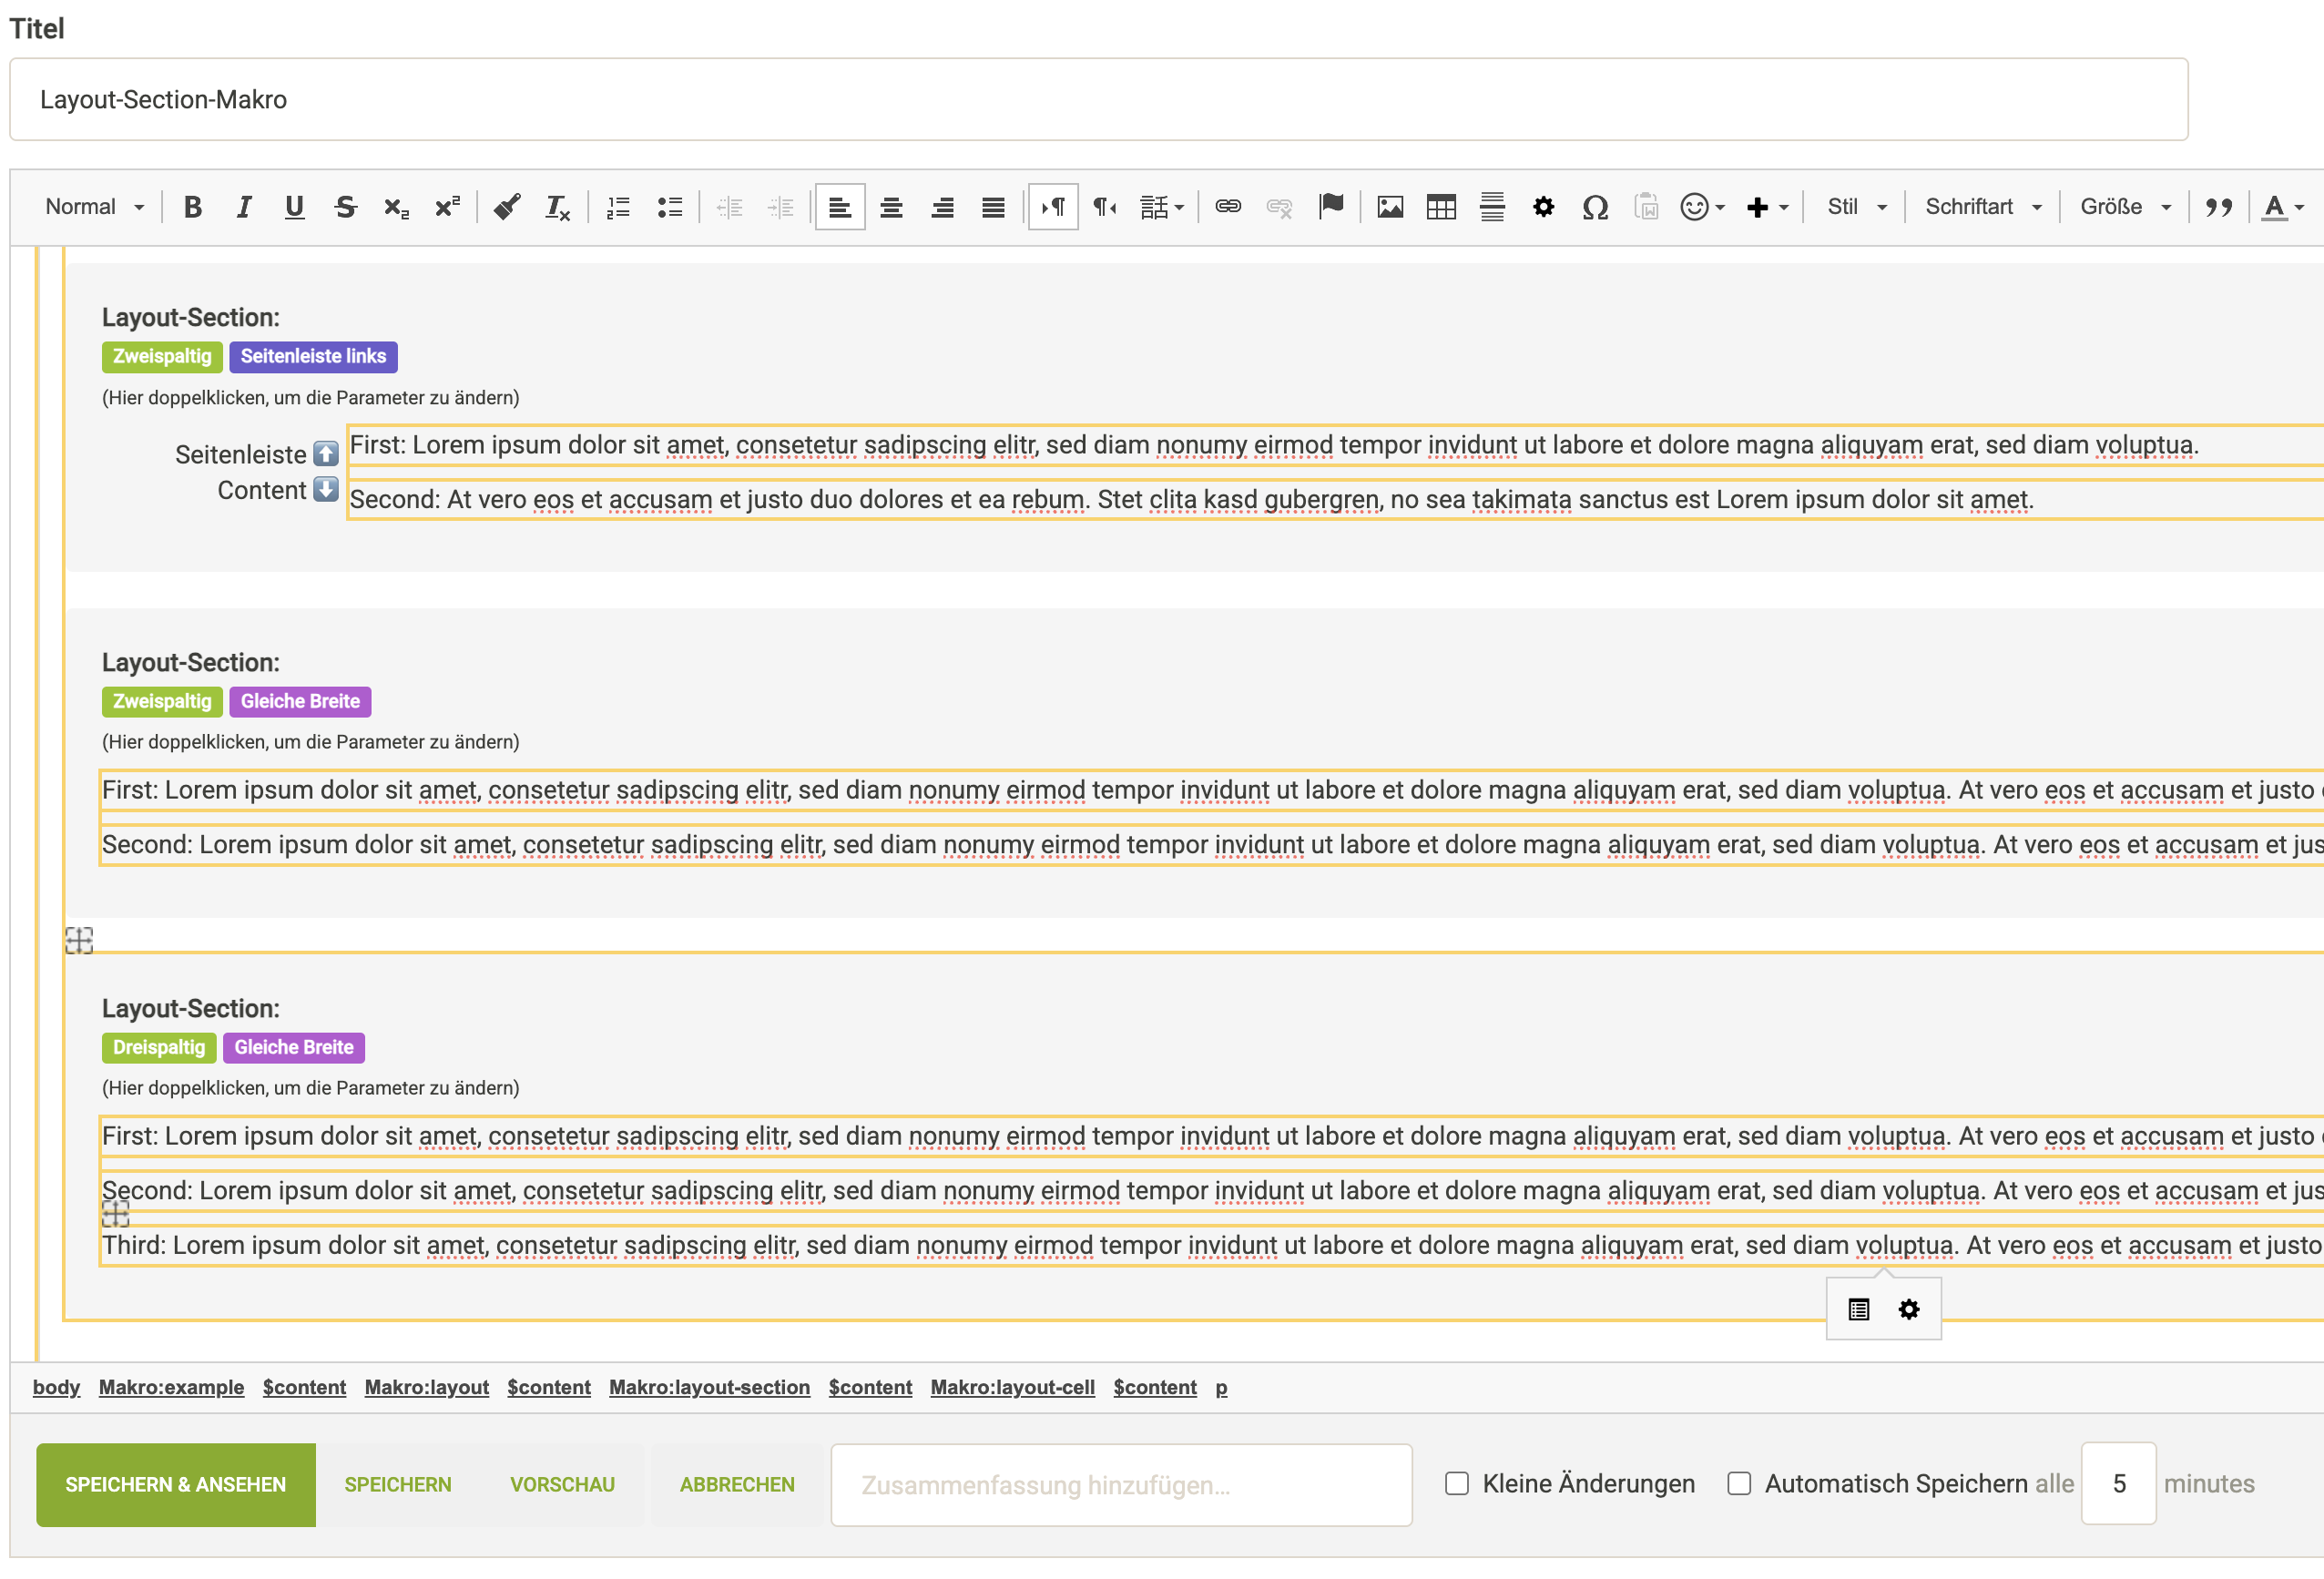Select Makro:example in the element path
Image resolution: width=2324 pixels, height=1579 pixels.
[171, 1387]
